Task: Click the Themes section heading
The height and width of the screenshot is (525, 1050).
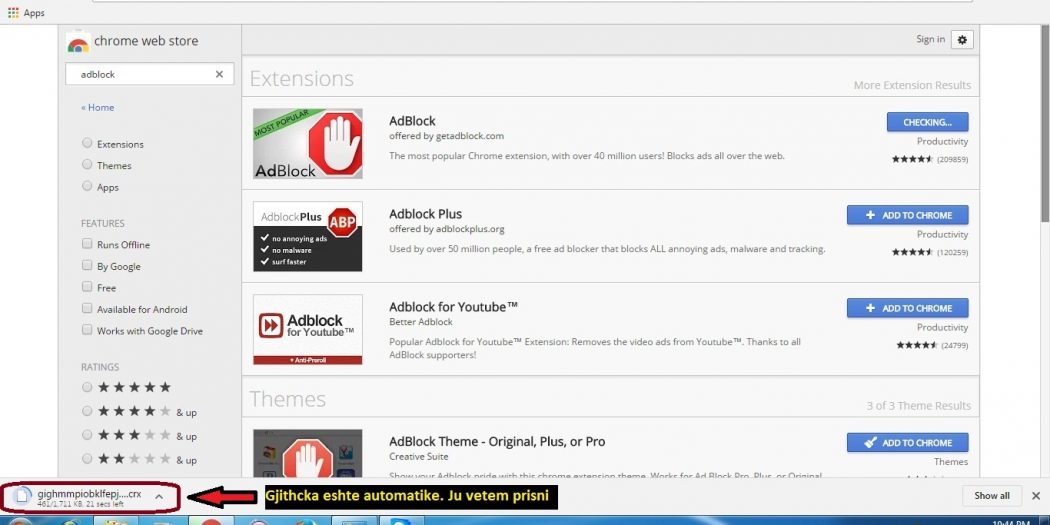Action: point(287,399)
